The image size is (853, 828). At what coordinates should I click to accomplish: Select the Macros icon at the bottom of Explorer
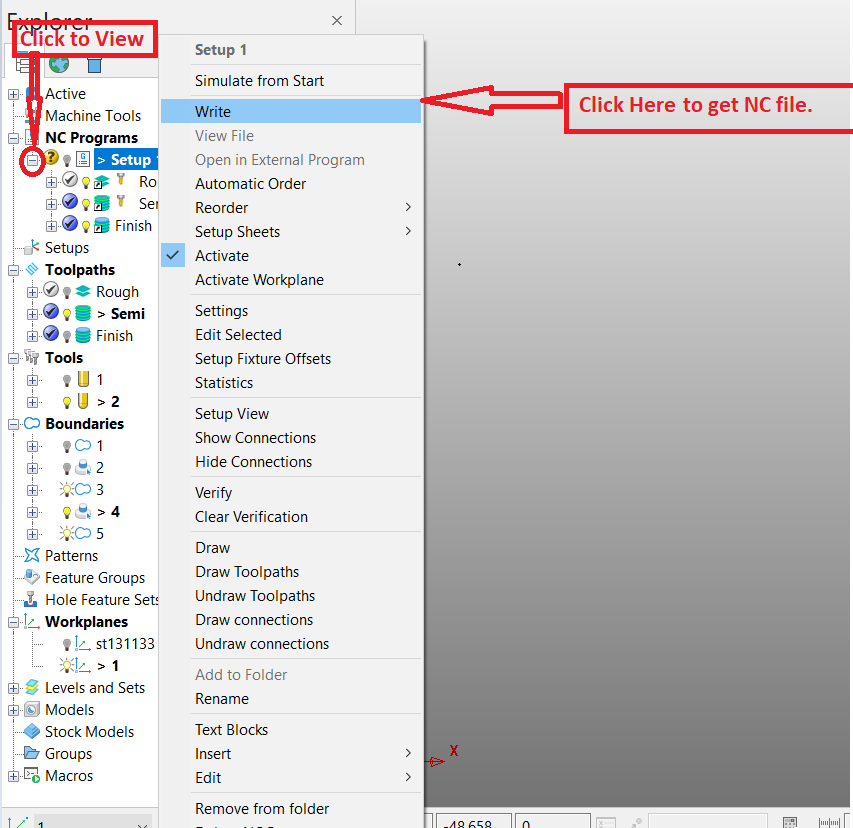(32, 776)
